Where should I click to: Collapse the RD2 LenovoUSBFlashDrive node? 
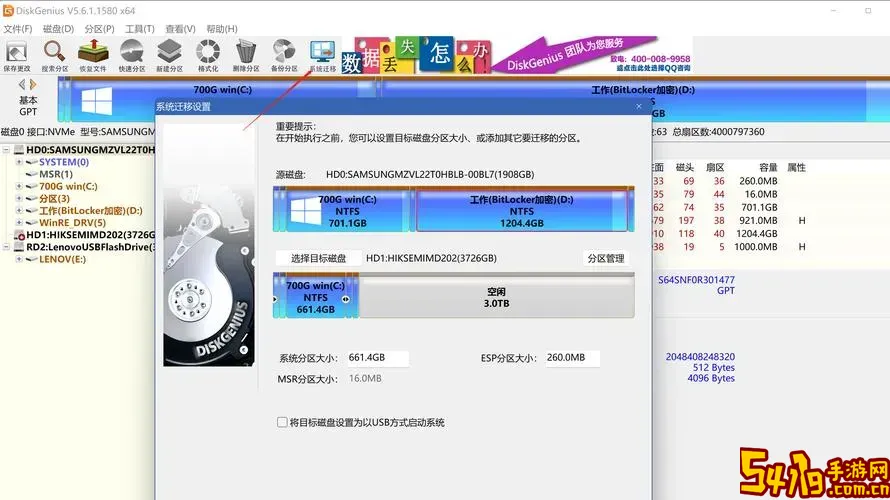click(6, 247)
